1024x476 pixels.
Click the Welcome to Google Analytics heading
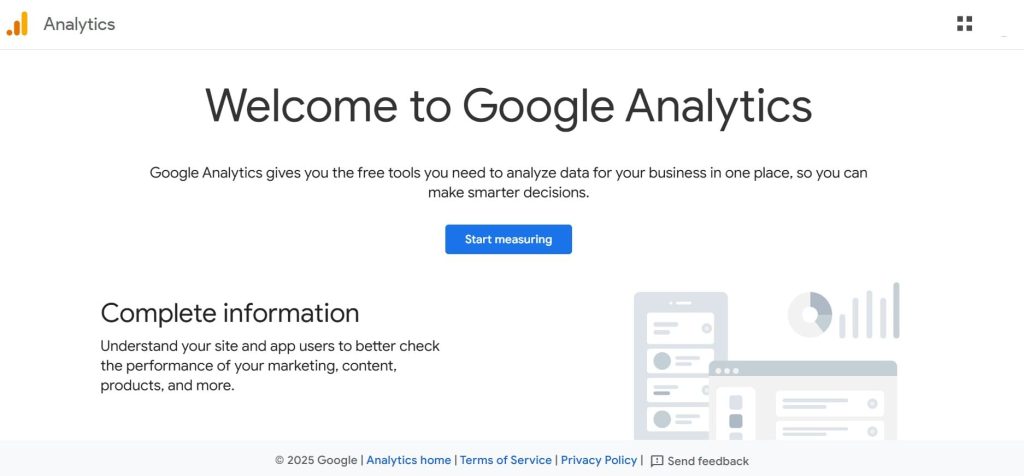(508, 105)
